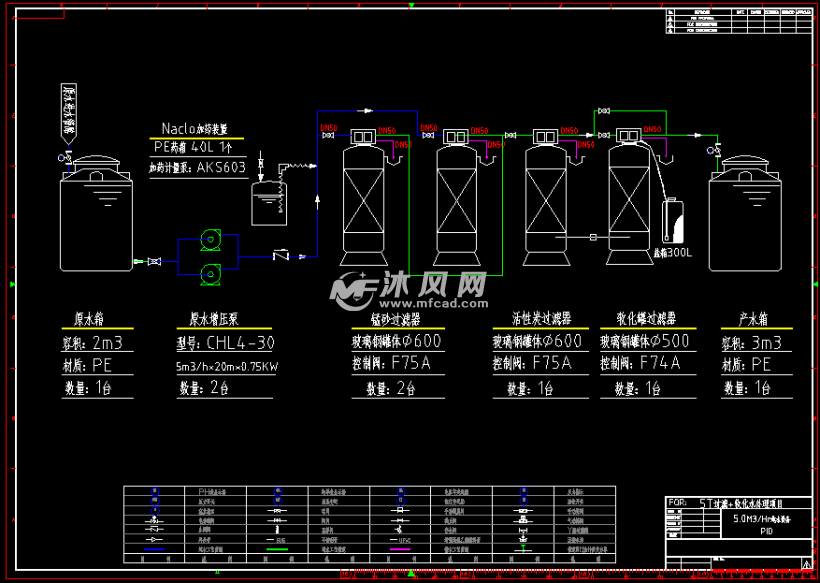The image size is (820, 583).
Task: Click the upper green booster pump symbol
Action: [x=210, y=240]
